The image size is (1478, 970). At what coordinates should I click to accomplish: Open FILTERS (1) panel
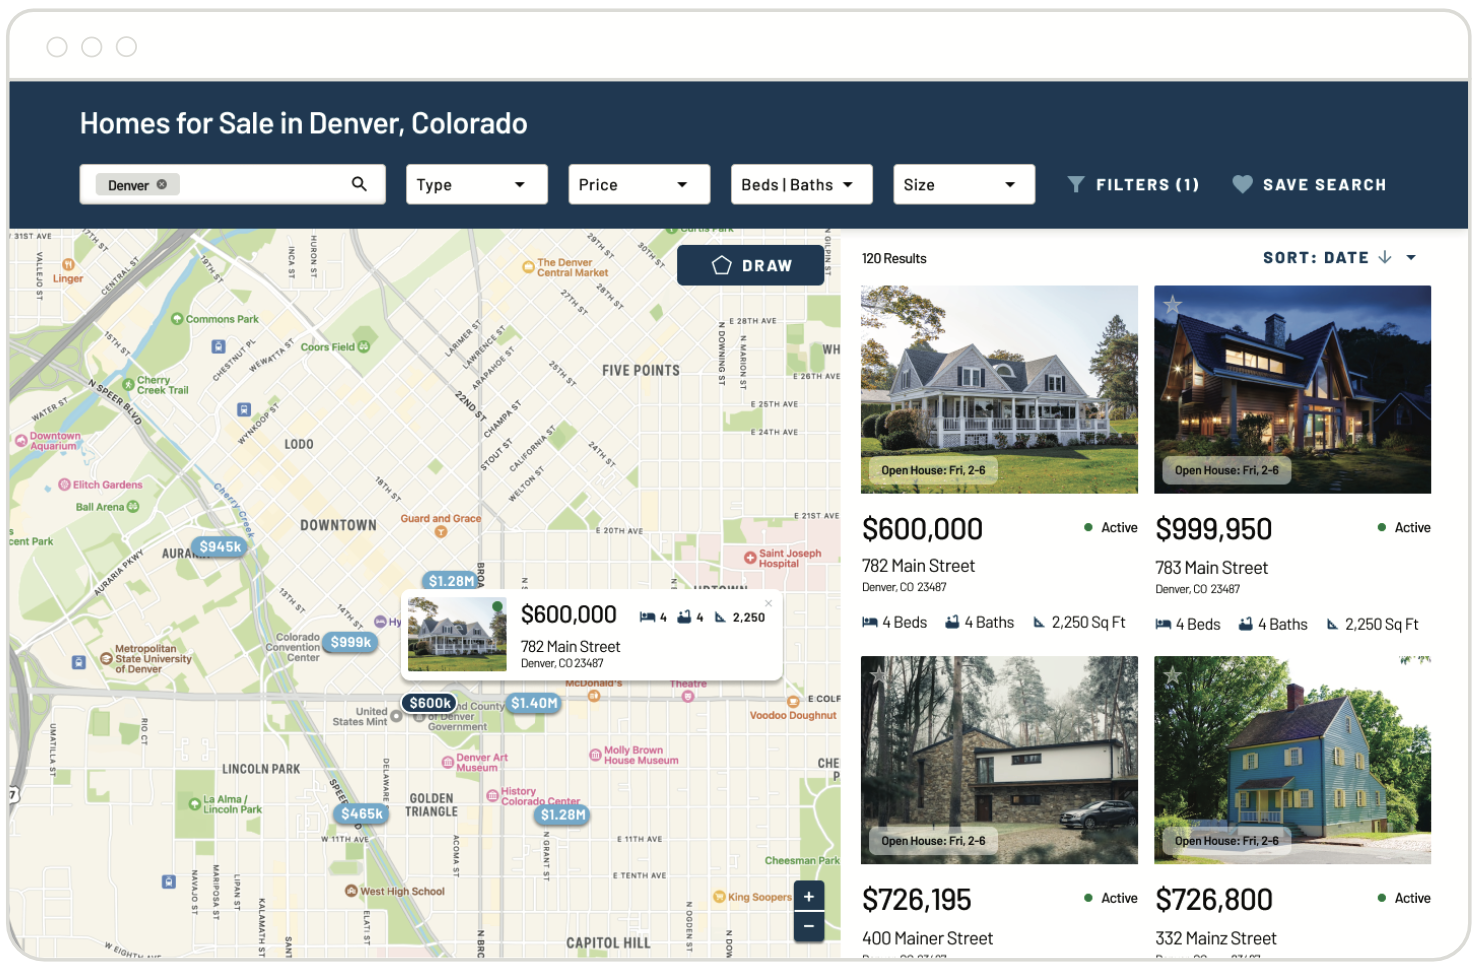coord(1133,184)
